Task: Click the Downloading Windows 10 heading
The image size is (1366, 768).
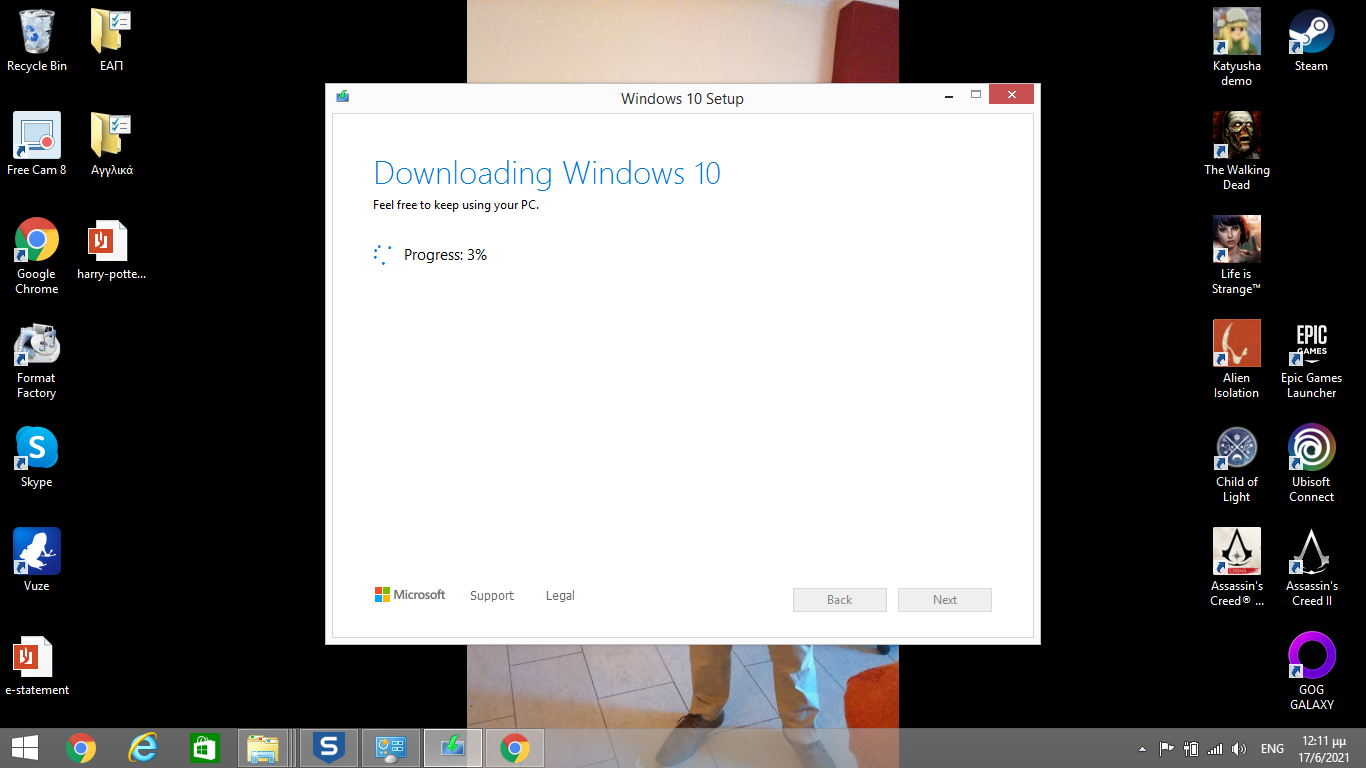Action: 547,173
